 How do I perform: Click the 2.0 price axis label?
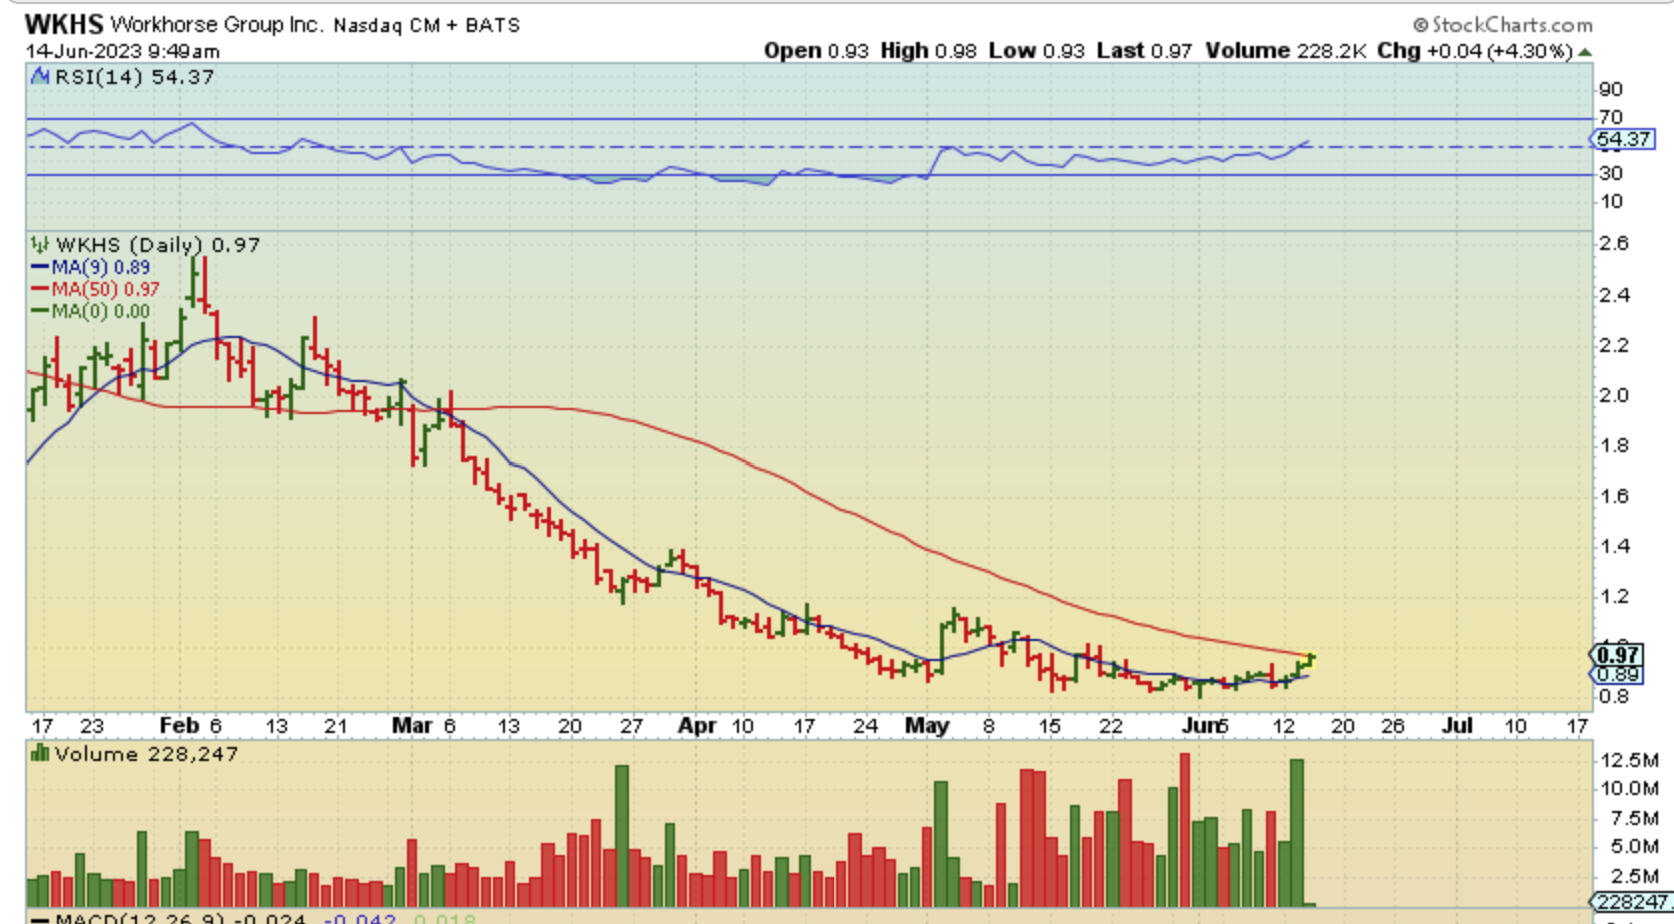point(1614,395)
